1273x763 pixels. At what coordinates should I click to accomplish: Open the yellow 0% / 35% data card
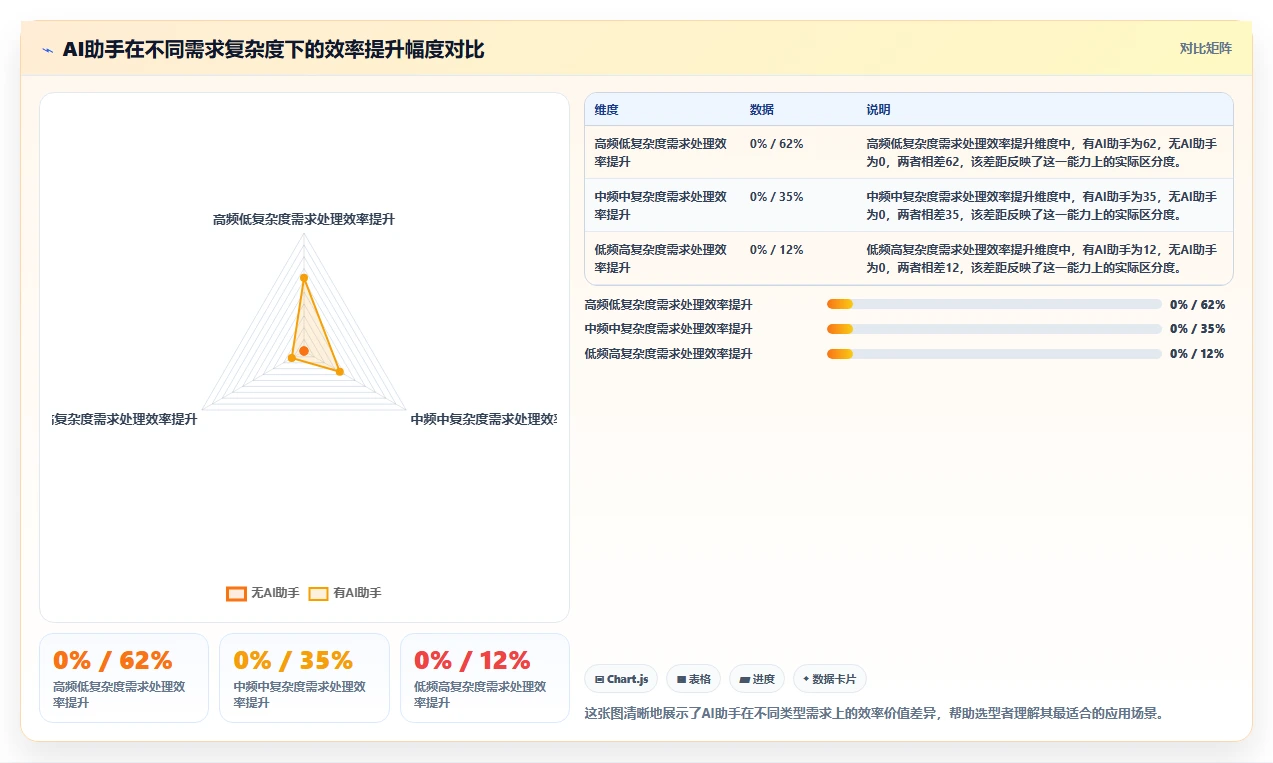[x=304, y=678]
